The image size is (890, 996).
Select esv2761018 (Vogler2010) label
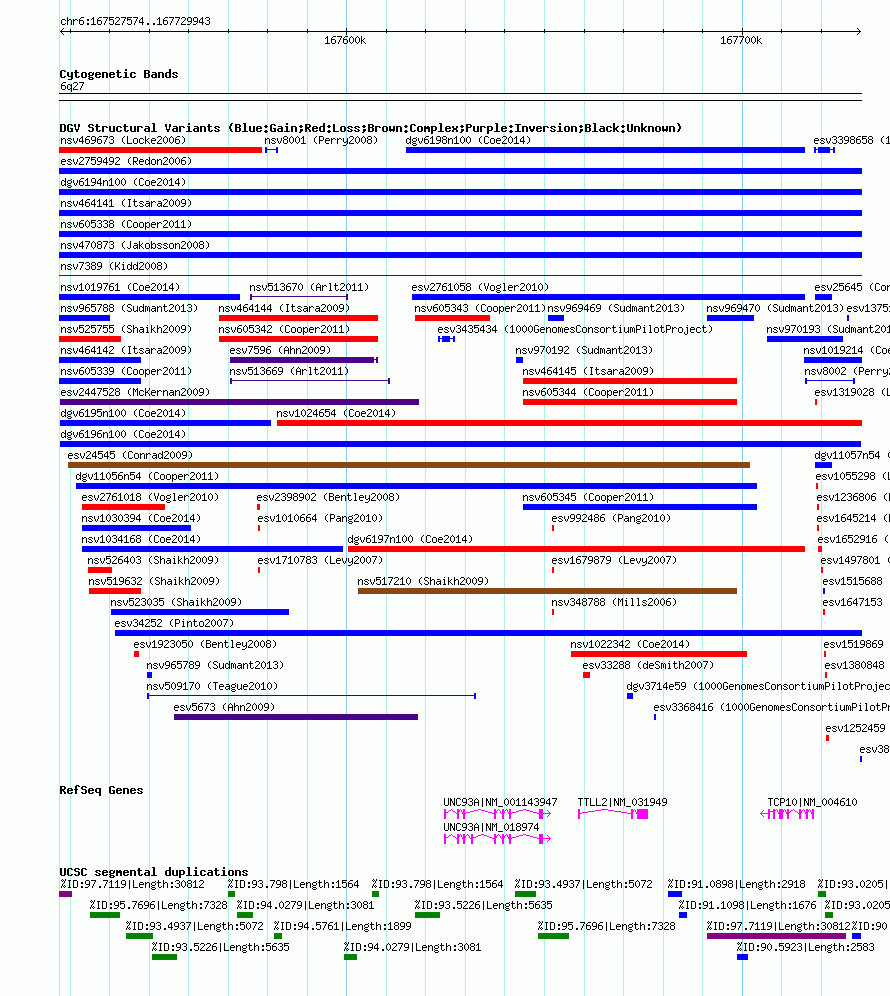(x=150, y=497)
